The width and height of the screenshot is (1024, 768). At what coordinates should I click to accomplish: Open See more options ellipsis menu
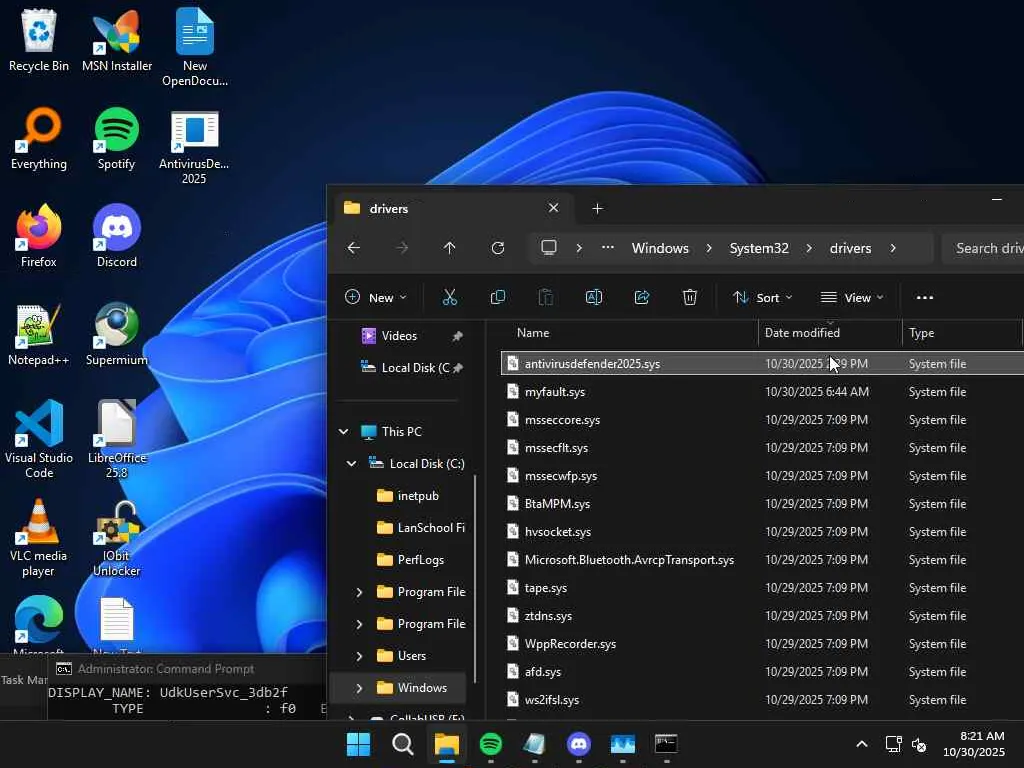pos(925,297)
